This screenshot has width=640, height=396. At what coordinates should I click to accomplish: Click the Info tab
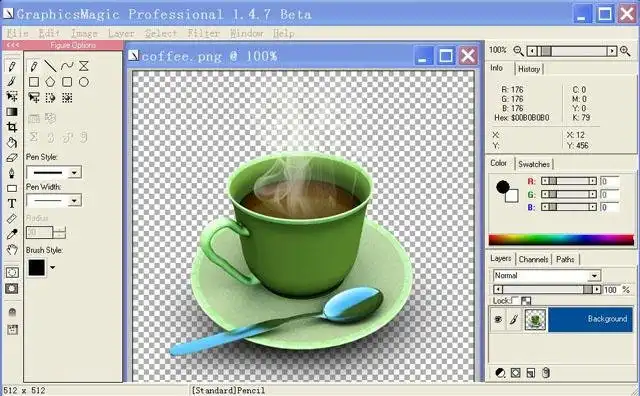tap(497, 68)
